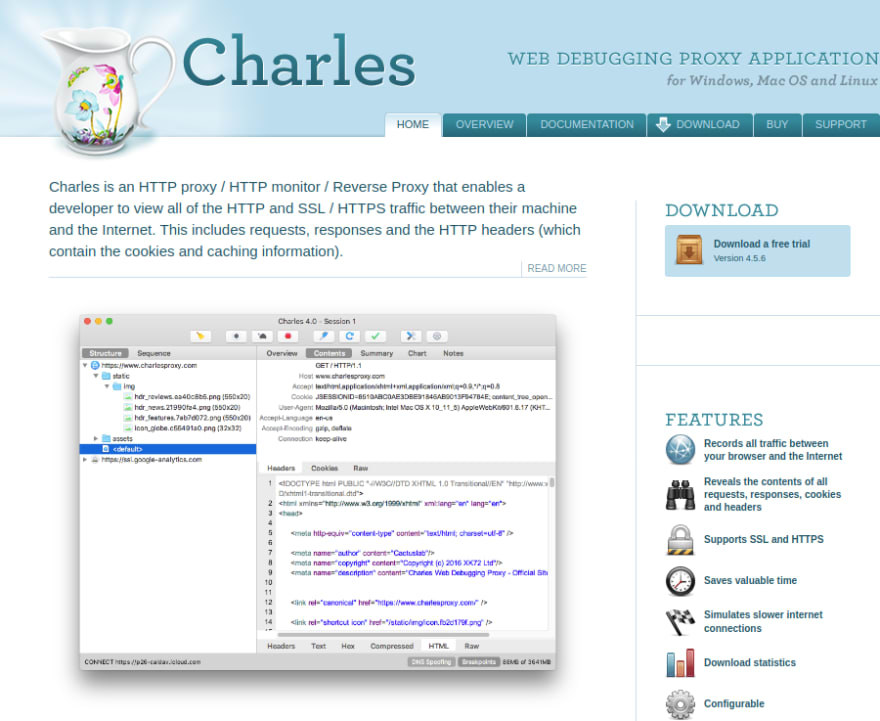Click the clock icon beside Saves valuable time
This screenshot has height=721, width=880.
[x=680, y=581]
